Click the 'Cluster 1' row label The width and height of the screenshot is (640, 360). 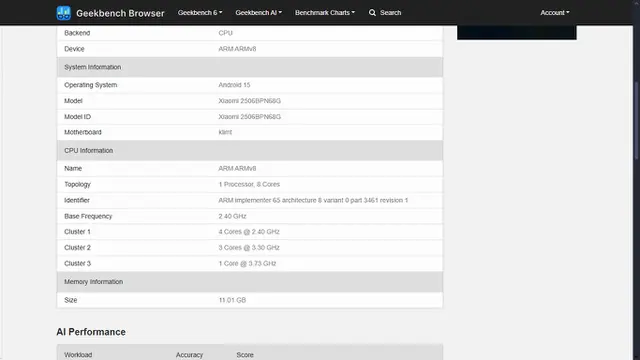point(78,232)
